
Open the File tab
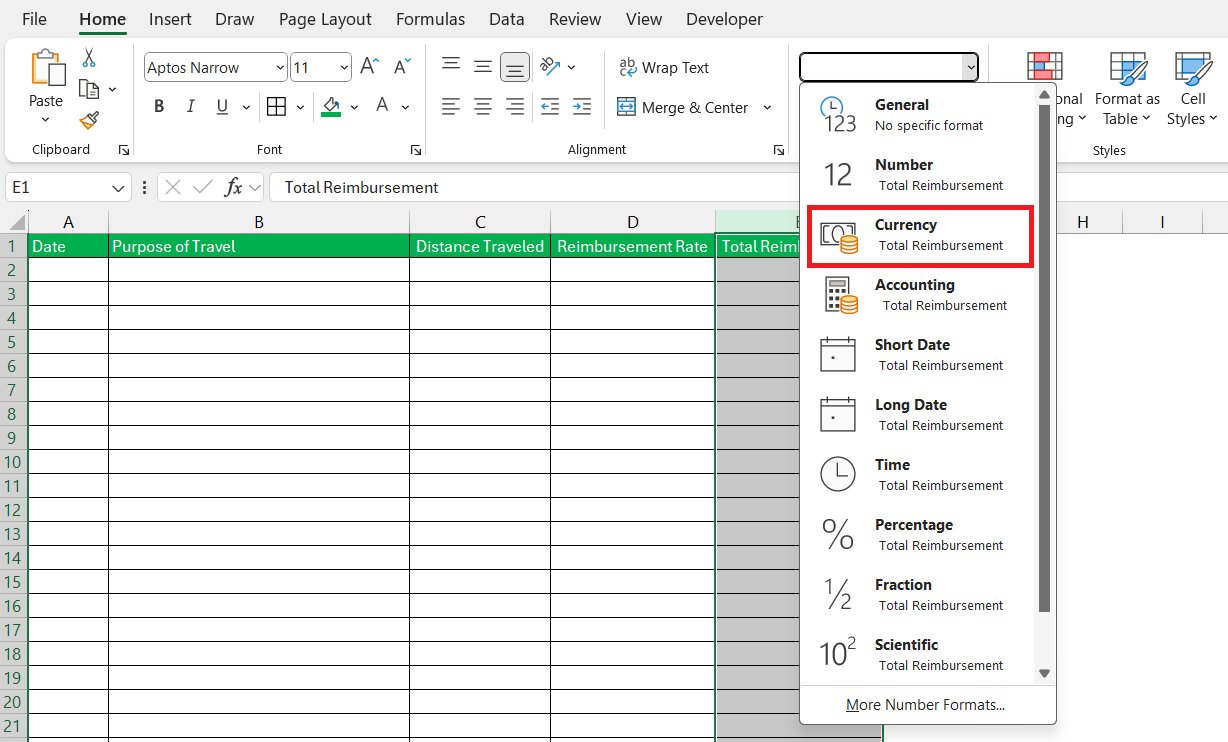pyautogui.click(x=34, y=19)
